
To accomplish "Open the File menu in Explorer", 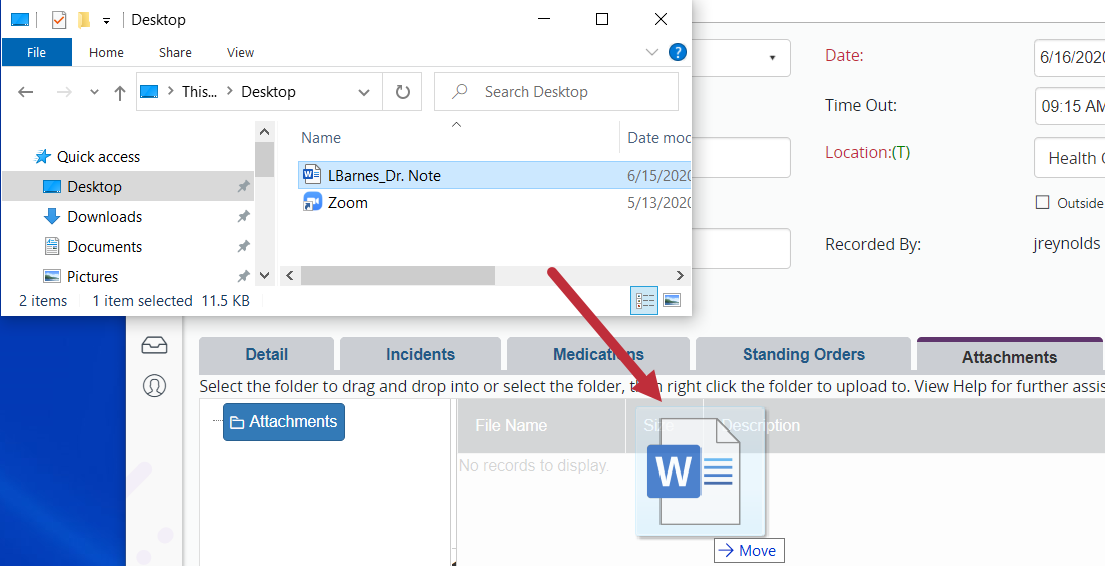I will point(36,52).
